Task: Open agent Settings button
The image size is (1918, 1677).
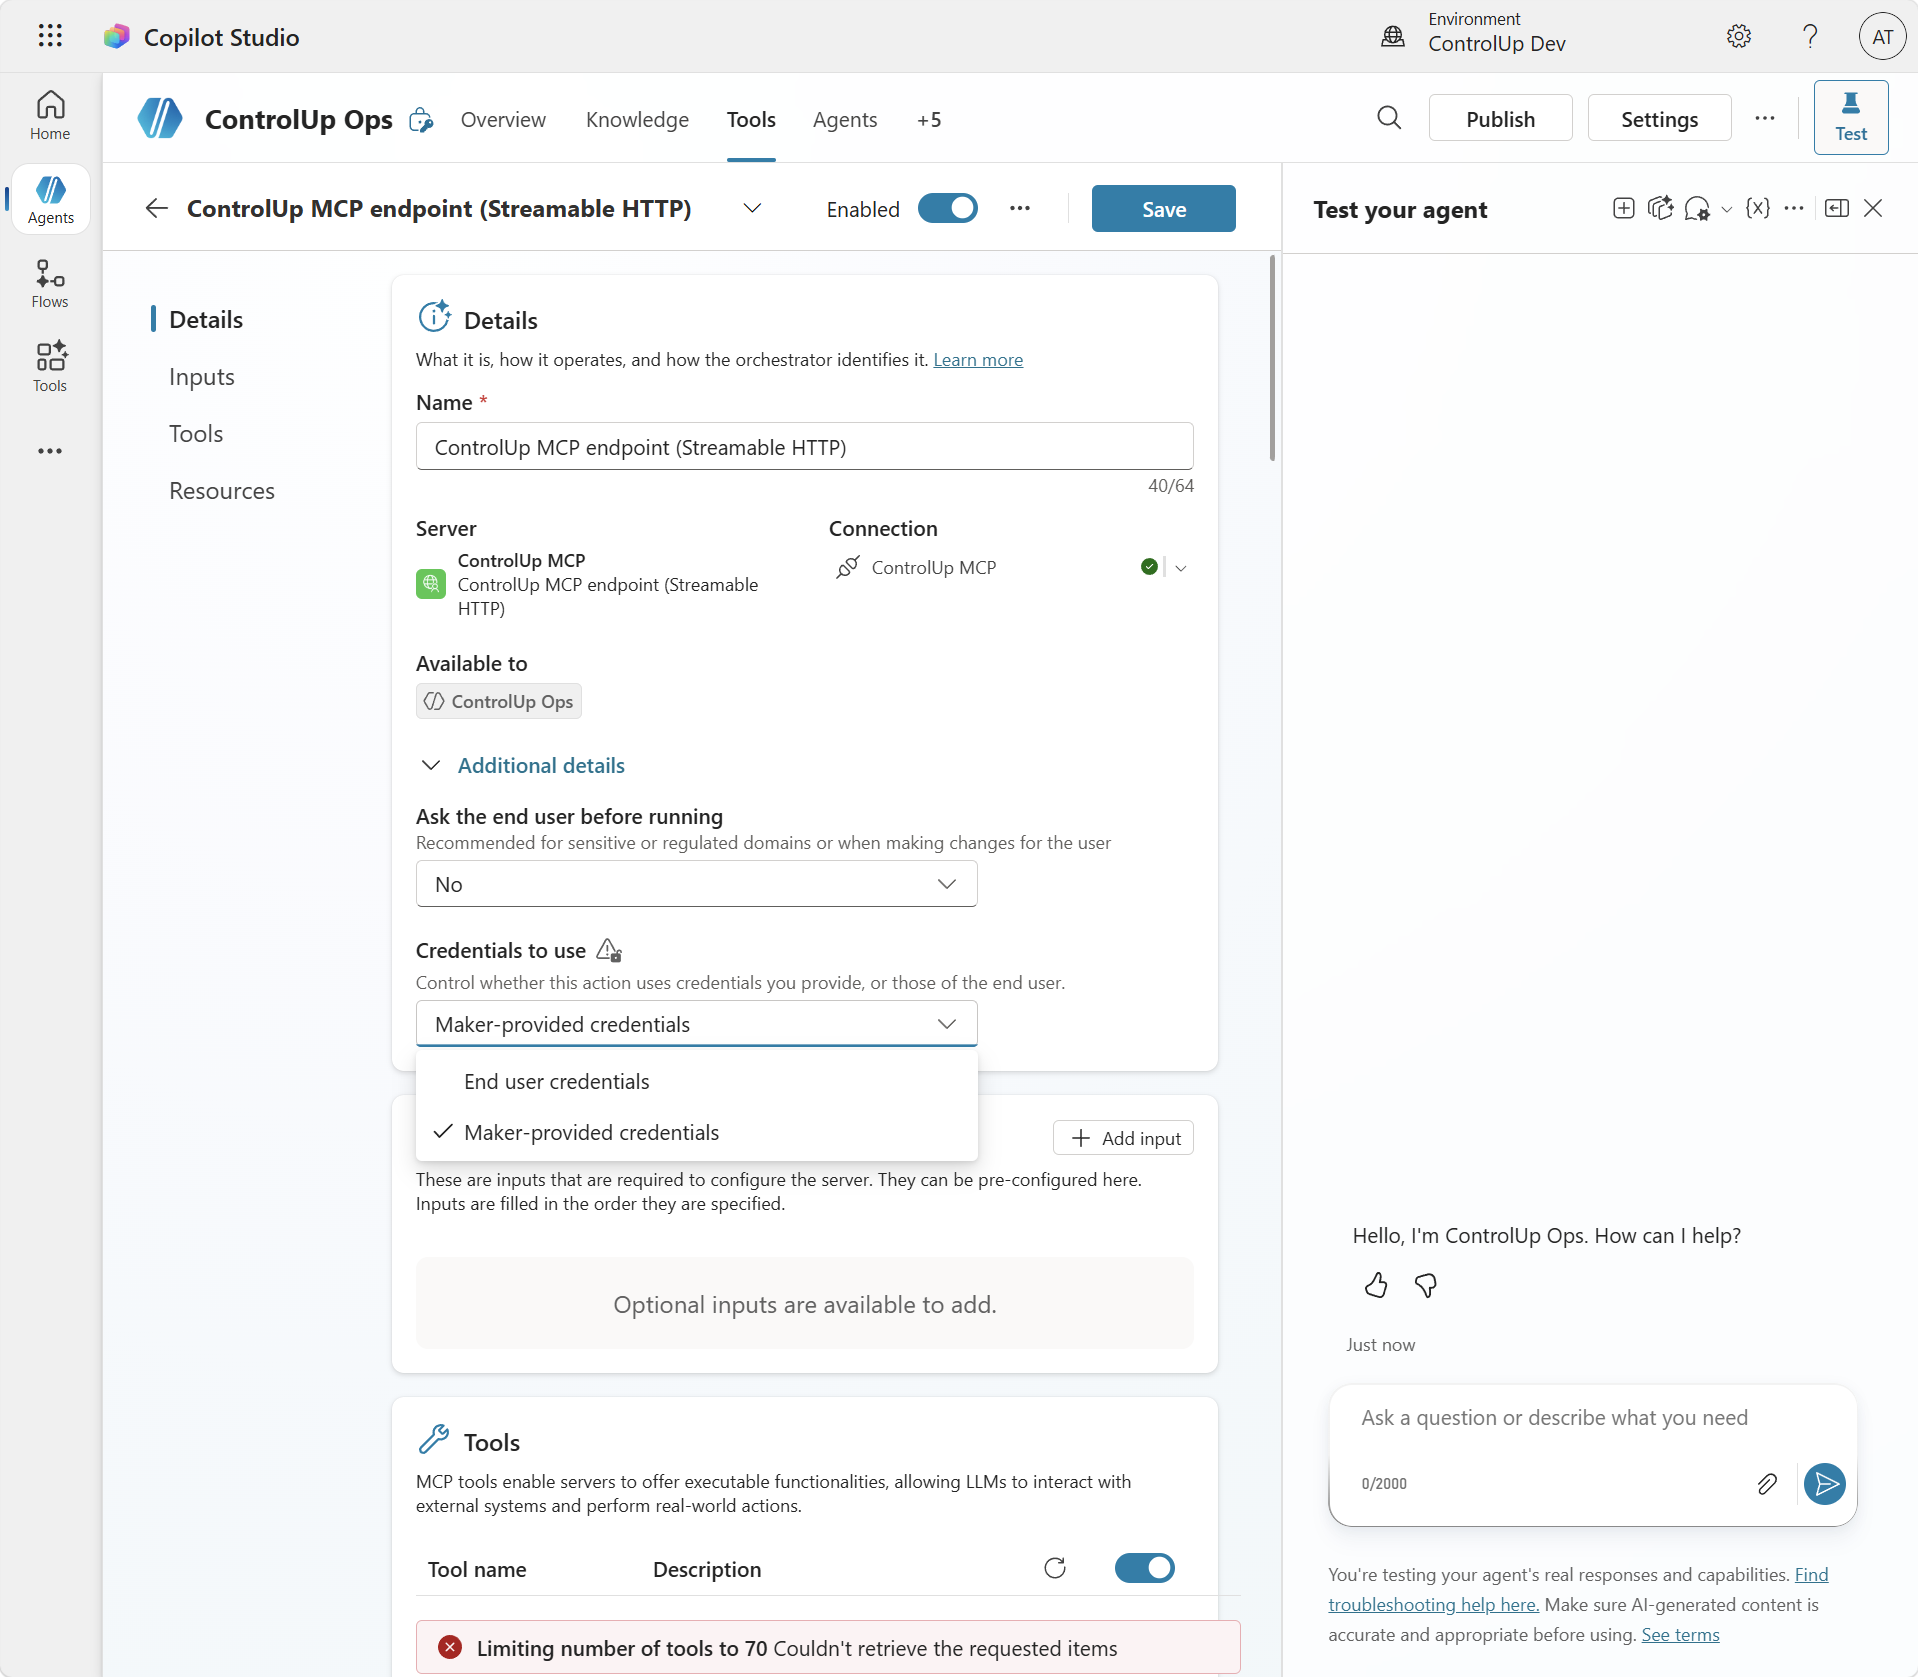Action: [x=1659, y=119]
